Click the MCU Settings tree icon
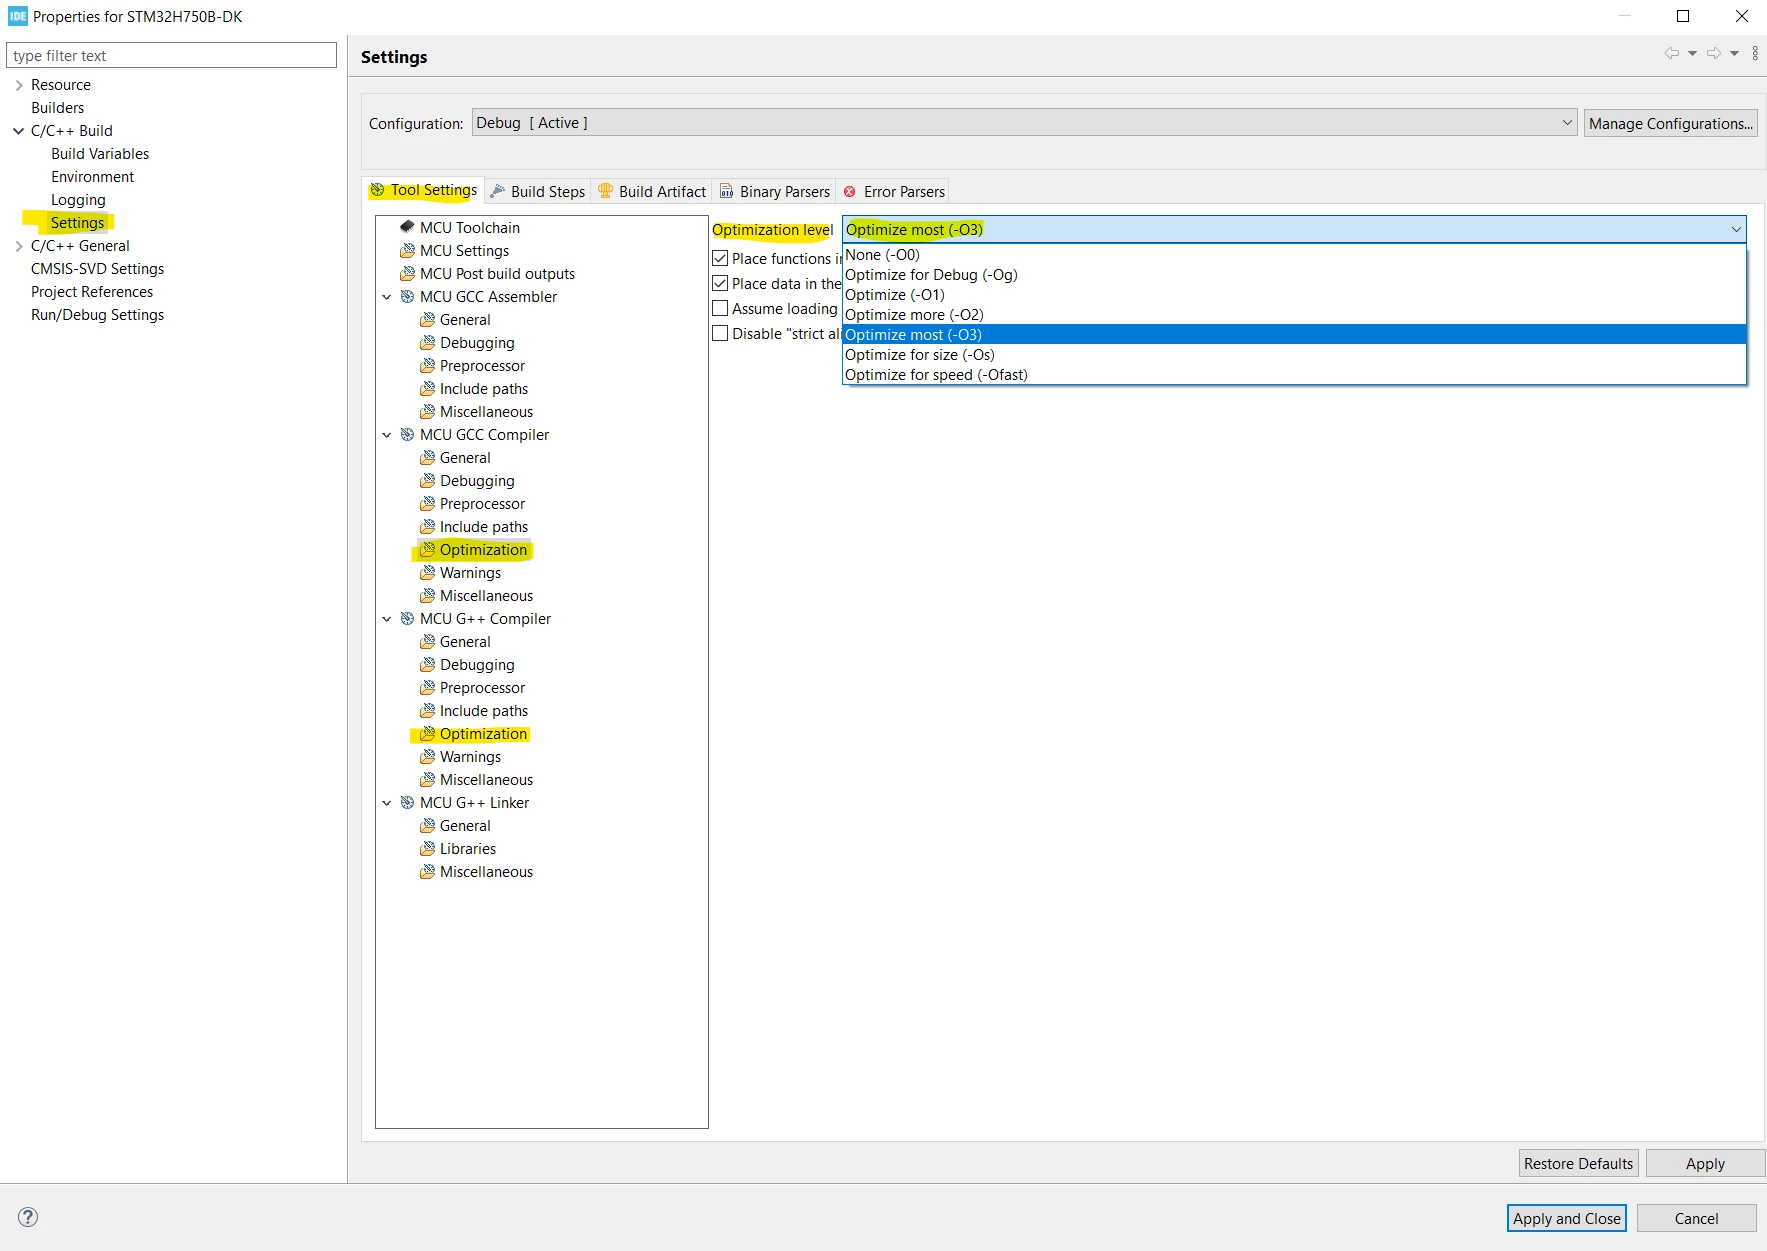 coord(407,250)
